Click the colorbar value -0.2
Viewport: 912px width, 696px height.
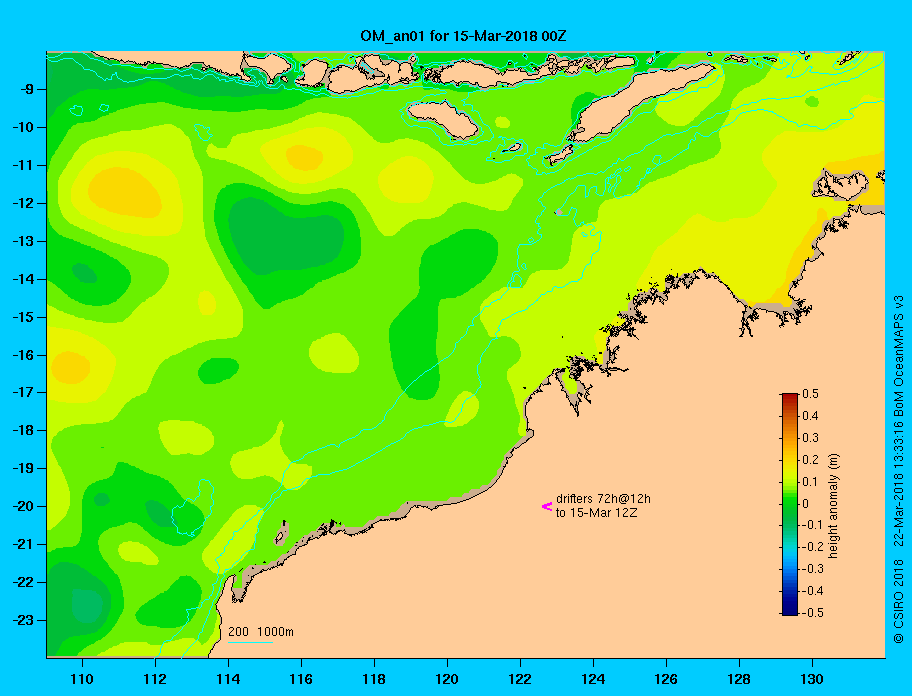click(813, 547)
